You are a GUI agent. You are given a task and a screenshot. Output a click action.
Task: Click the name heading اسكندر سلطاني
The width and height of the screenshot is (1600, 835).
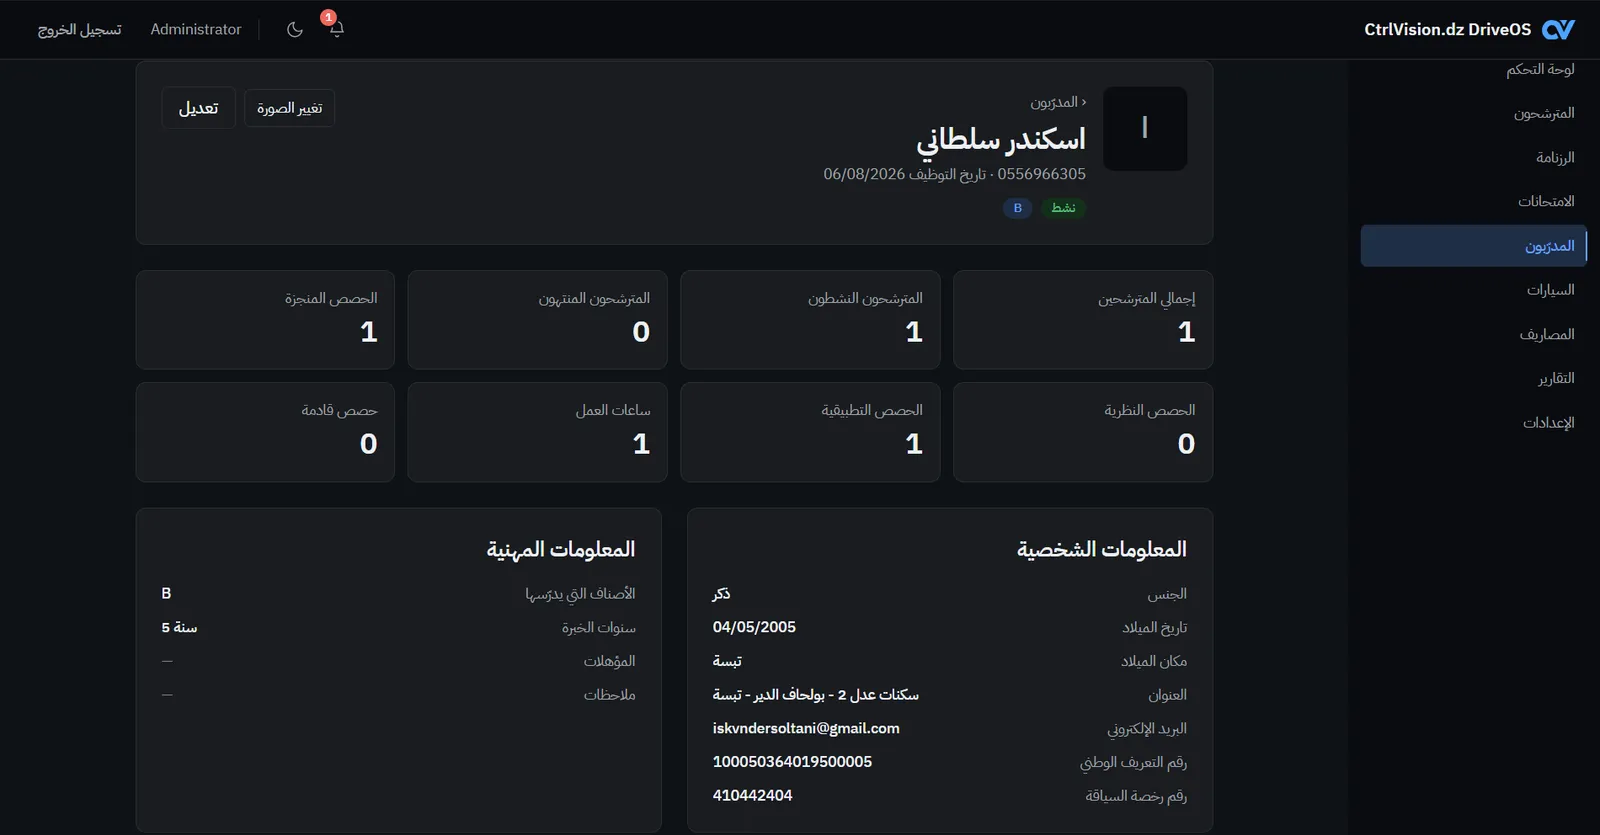tap(1001, 140)
